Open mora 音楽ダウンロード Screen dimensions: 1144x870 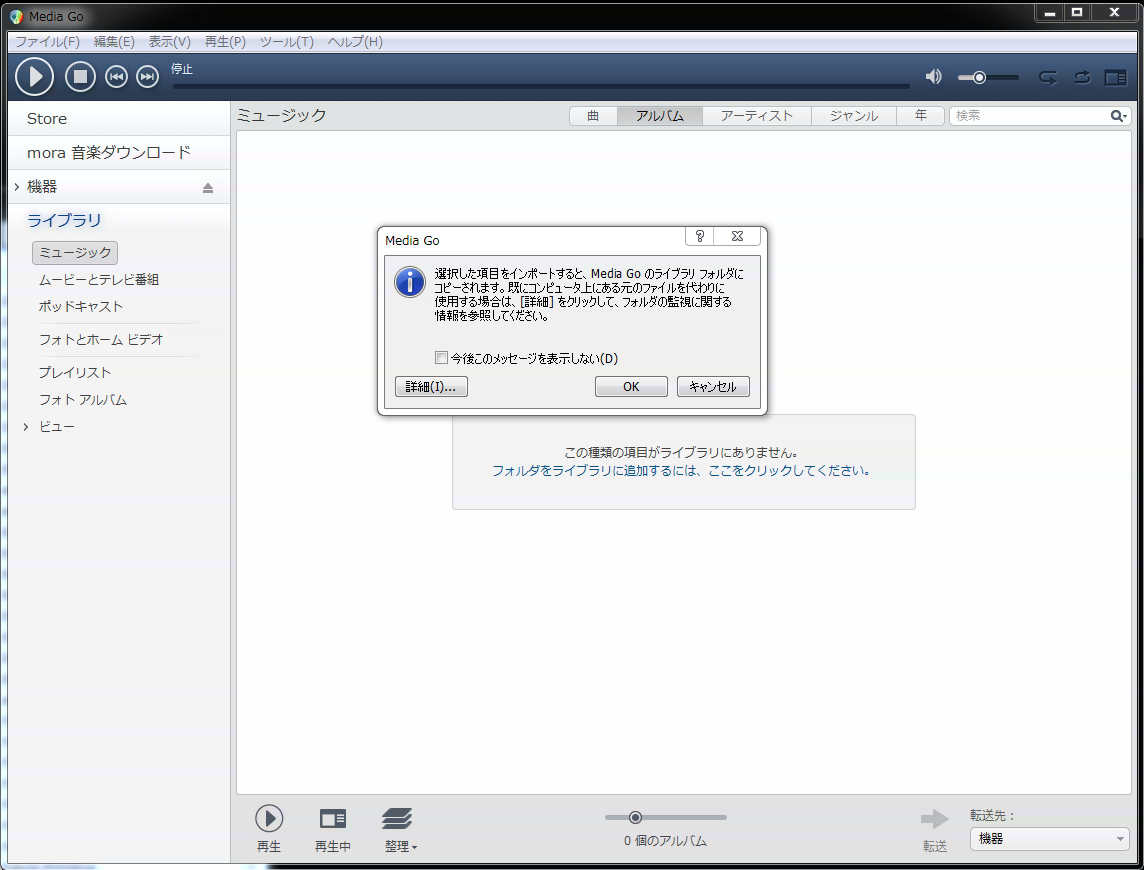(119, 153)
